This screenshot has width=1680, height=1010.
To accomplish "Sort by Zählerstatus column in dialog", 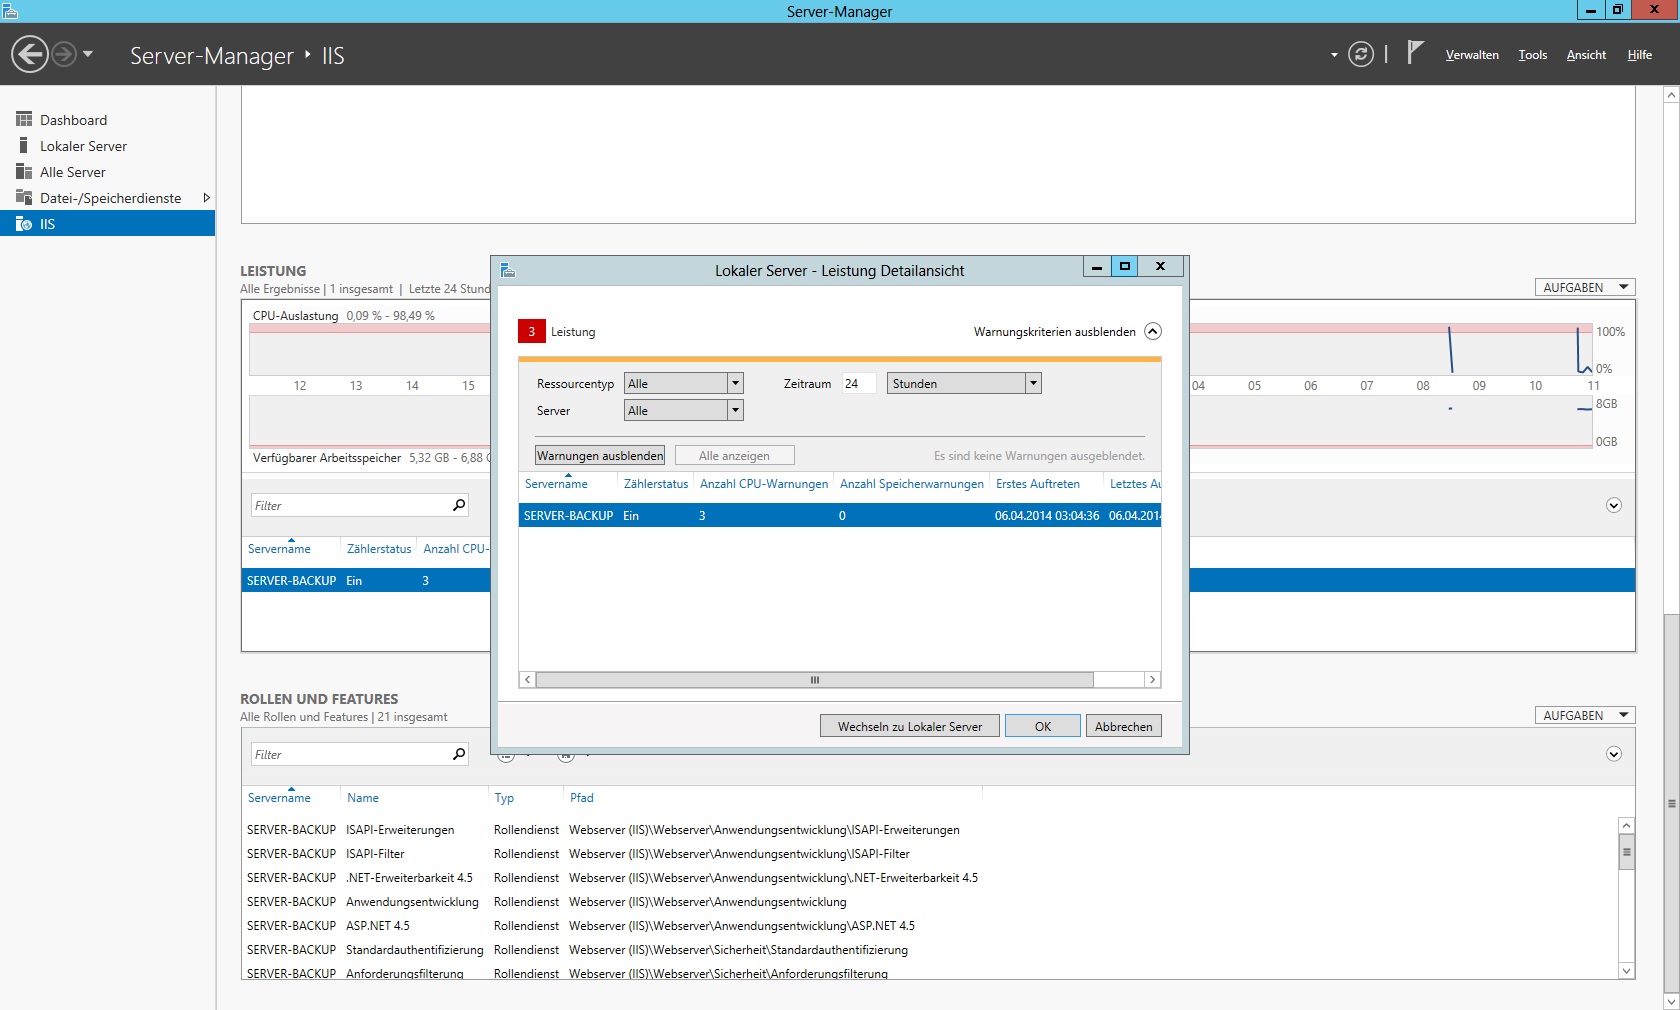I will pyautogui.click(x=656, y=484).
